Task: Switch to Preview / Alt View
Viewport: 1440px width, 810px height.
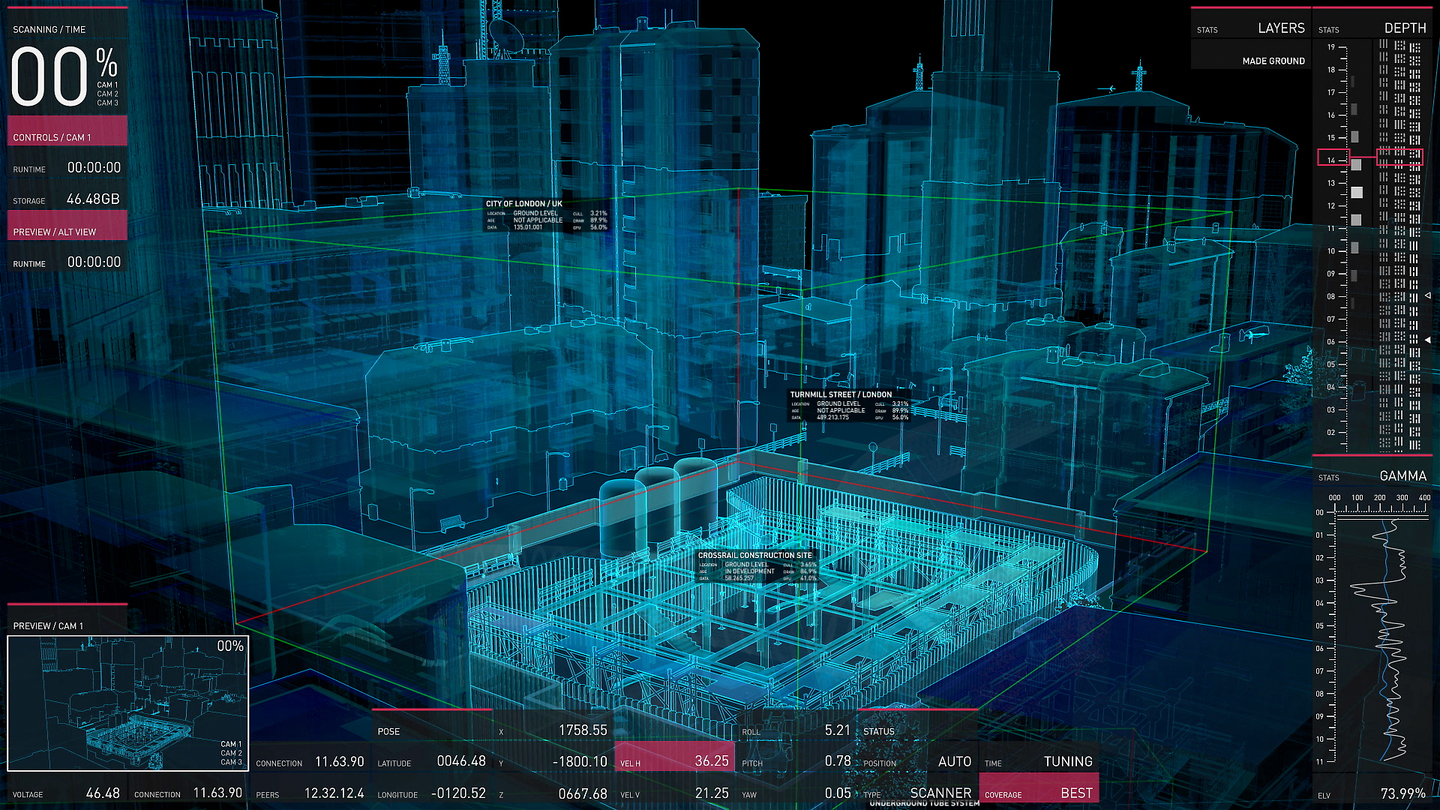Action: (x=68, y=225)
